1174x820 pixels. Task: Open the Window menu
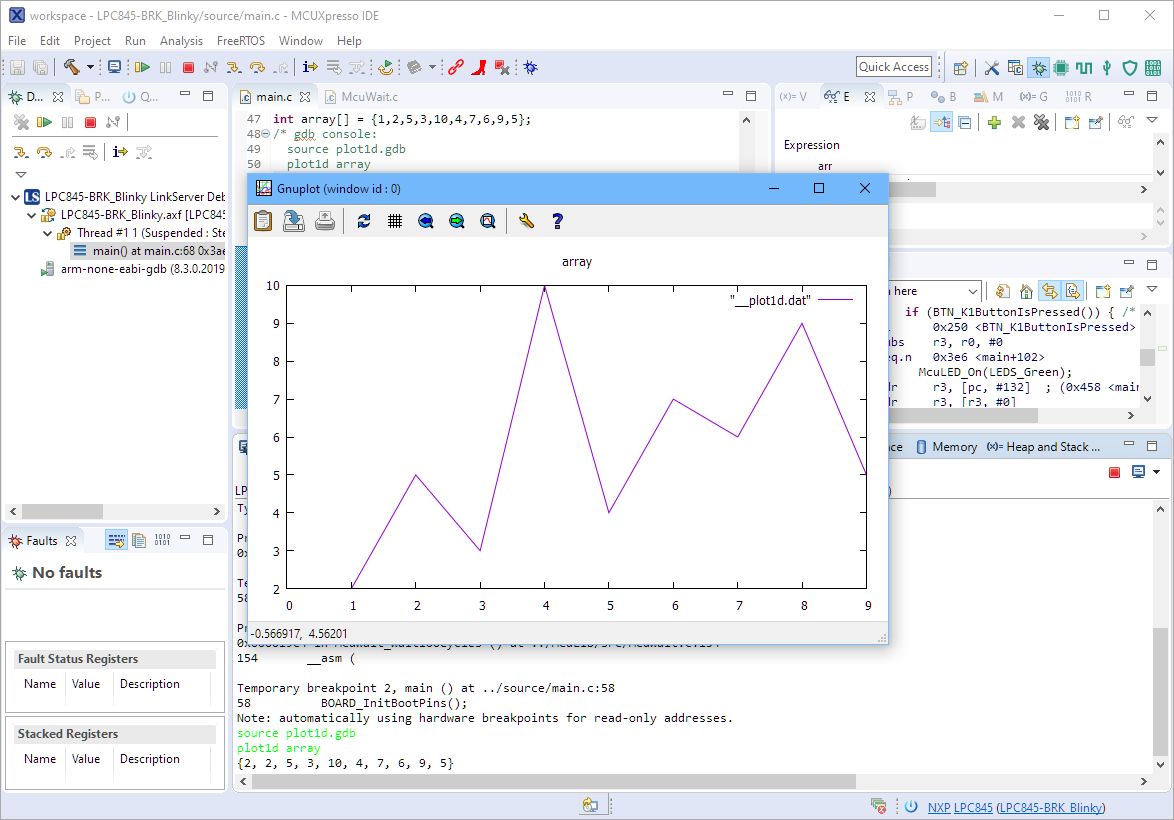click(x=300, y=40)
